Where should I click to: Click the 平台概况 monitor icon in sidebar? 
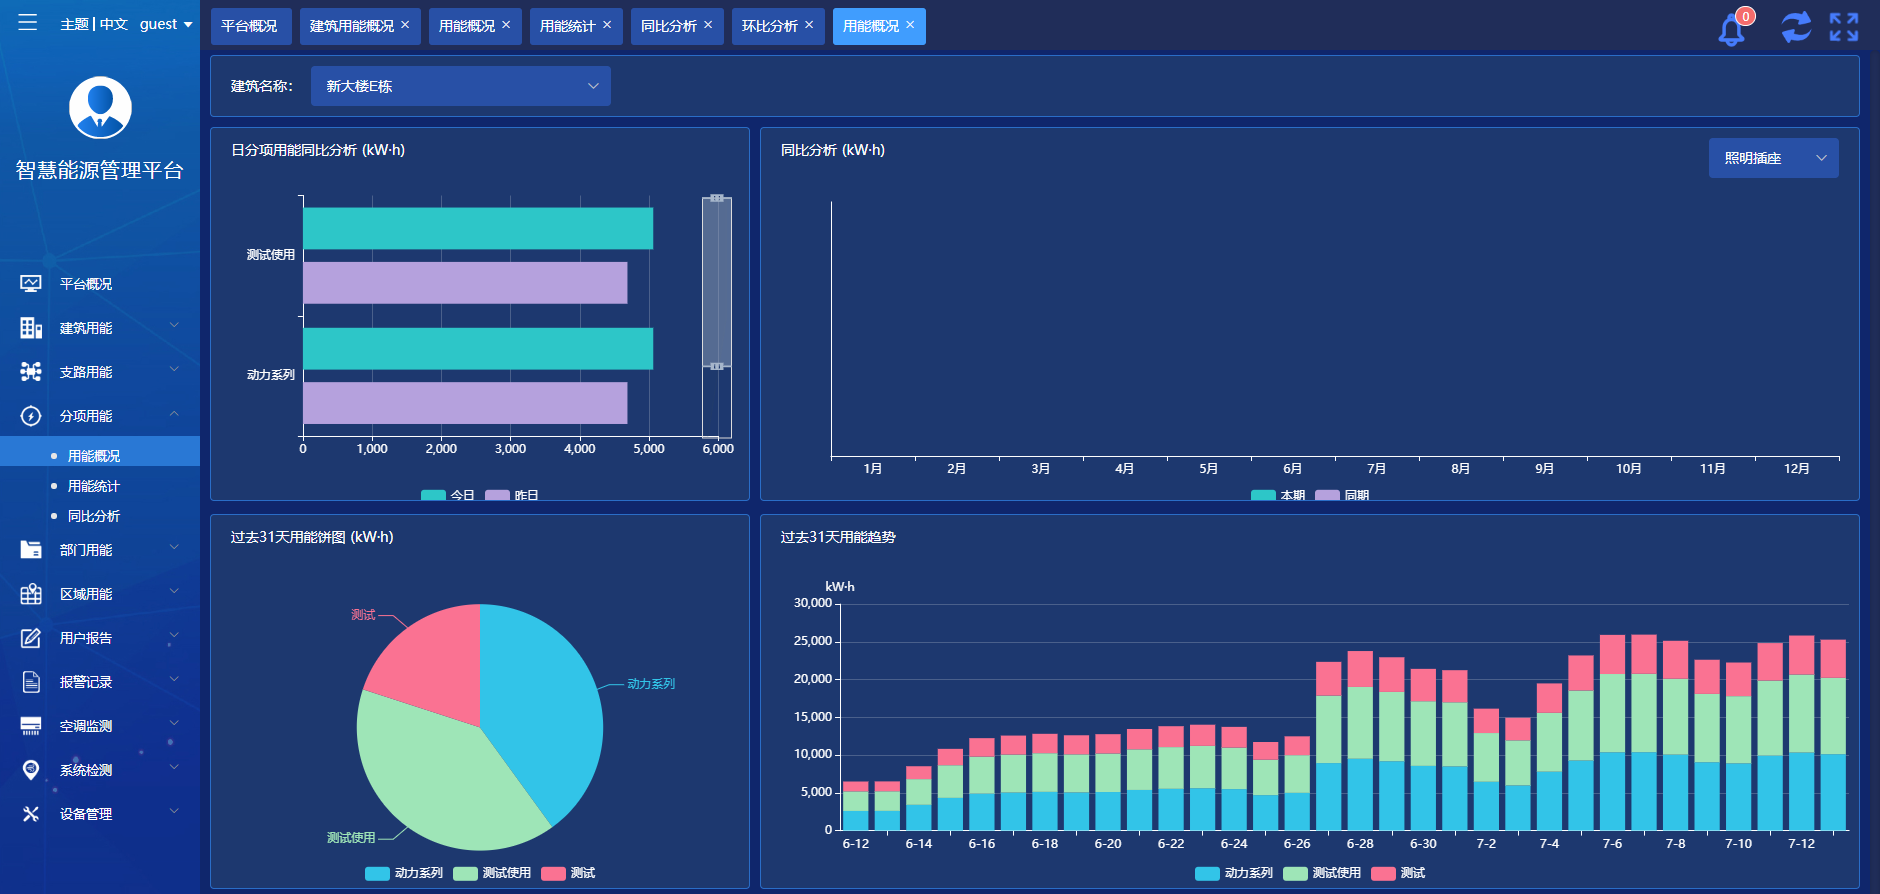tap(31, 284)
